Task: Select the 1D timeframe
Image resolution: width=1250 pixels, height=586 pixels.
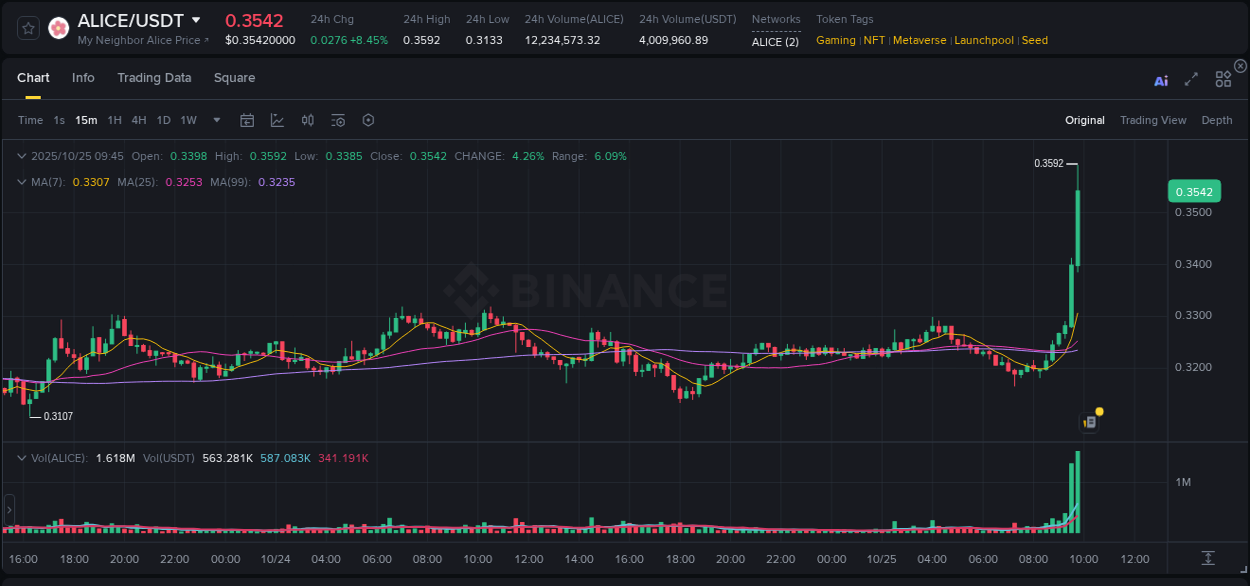Action: click(163, 120)
